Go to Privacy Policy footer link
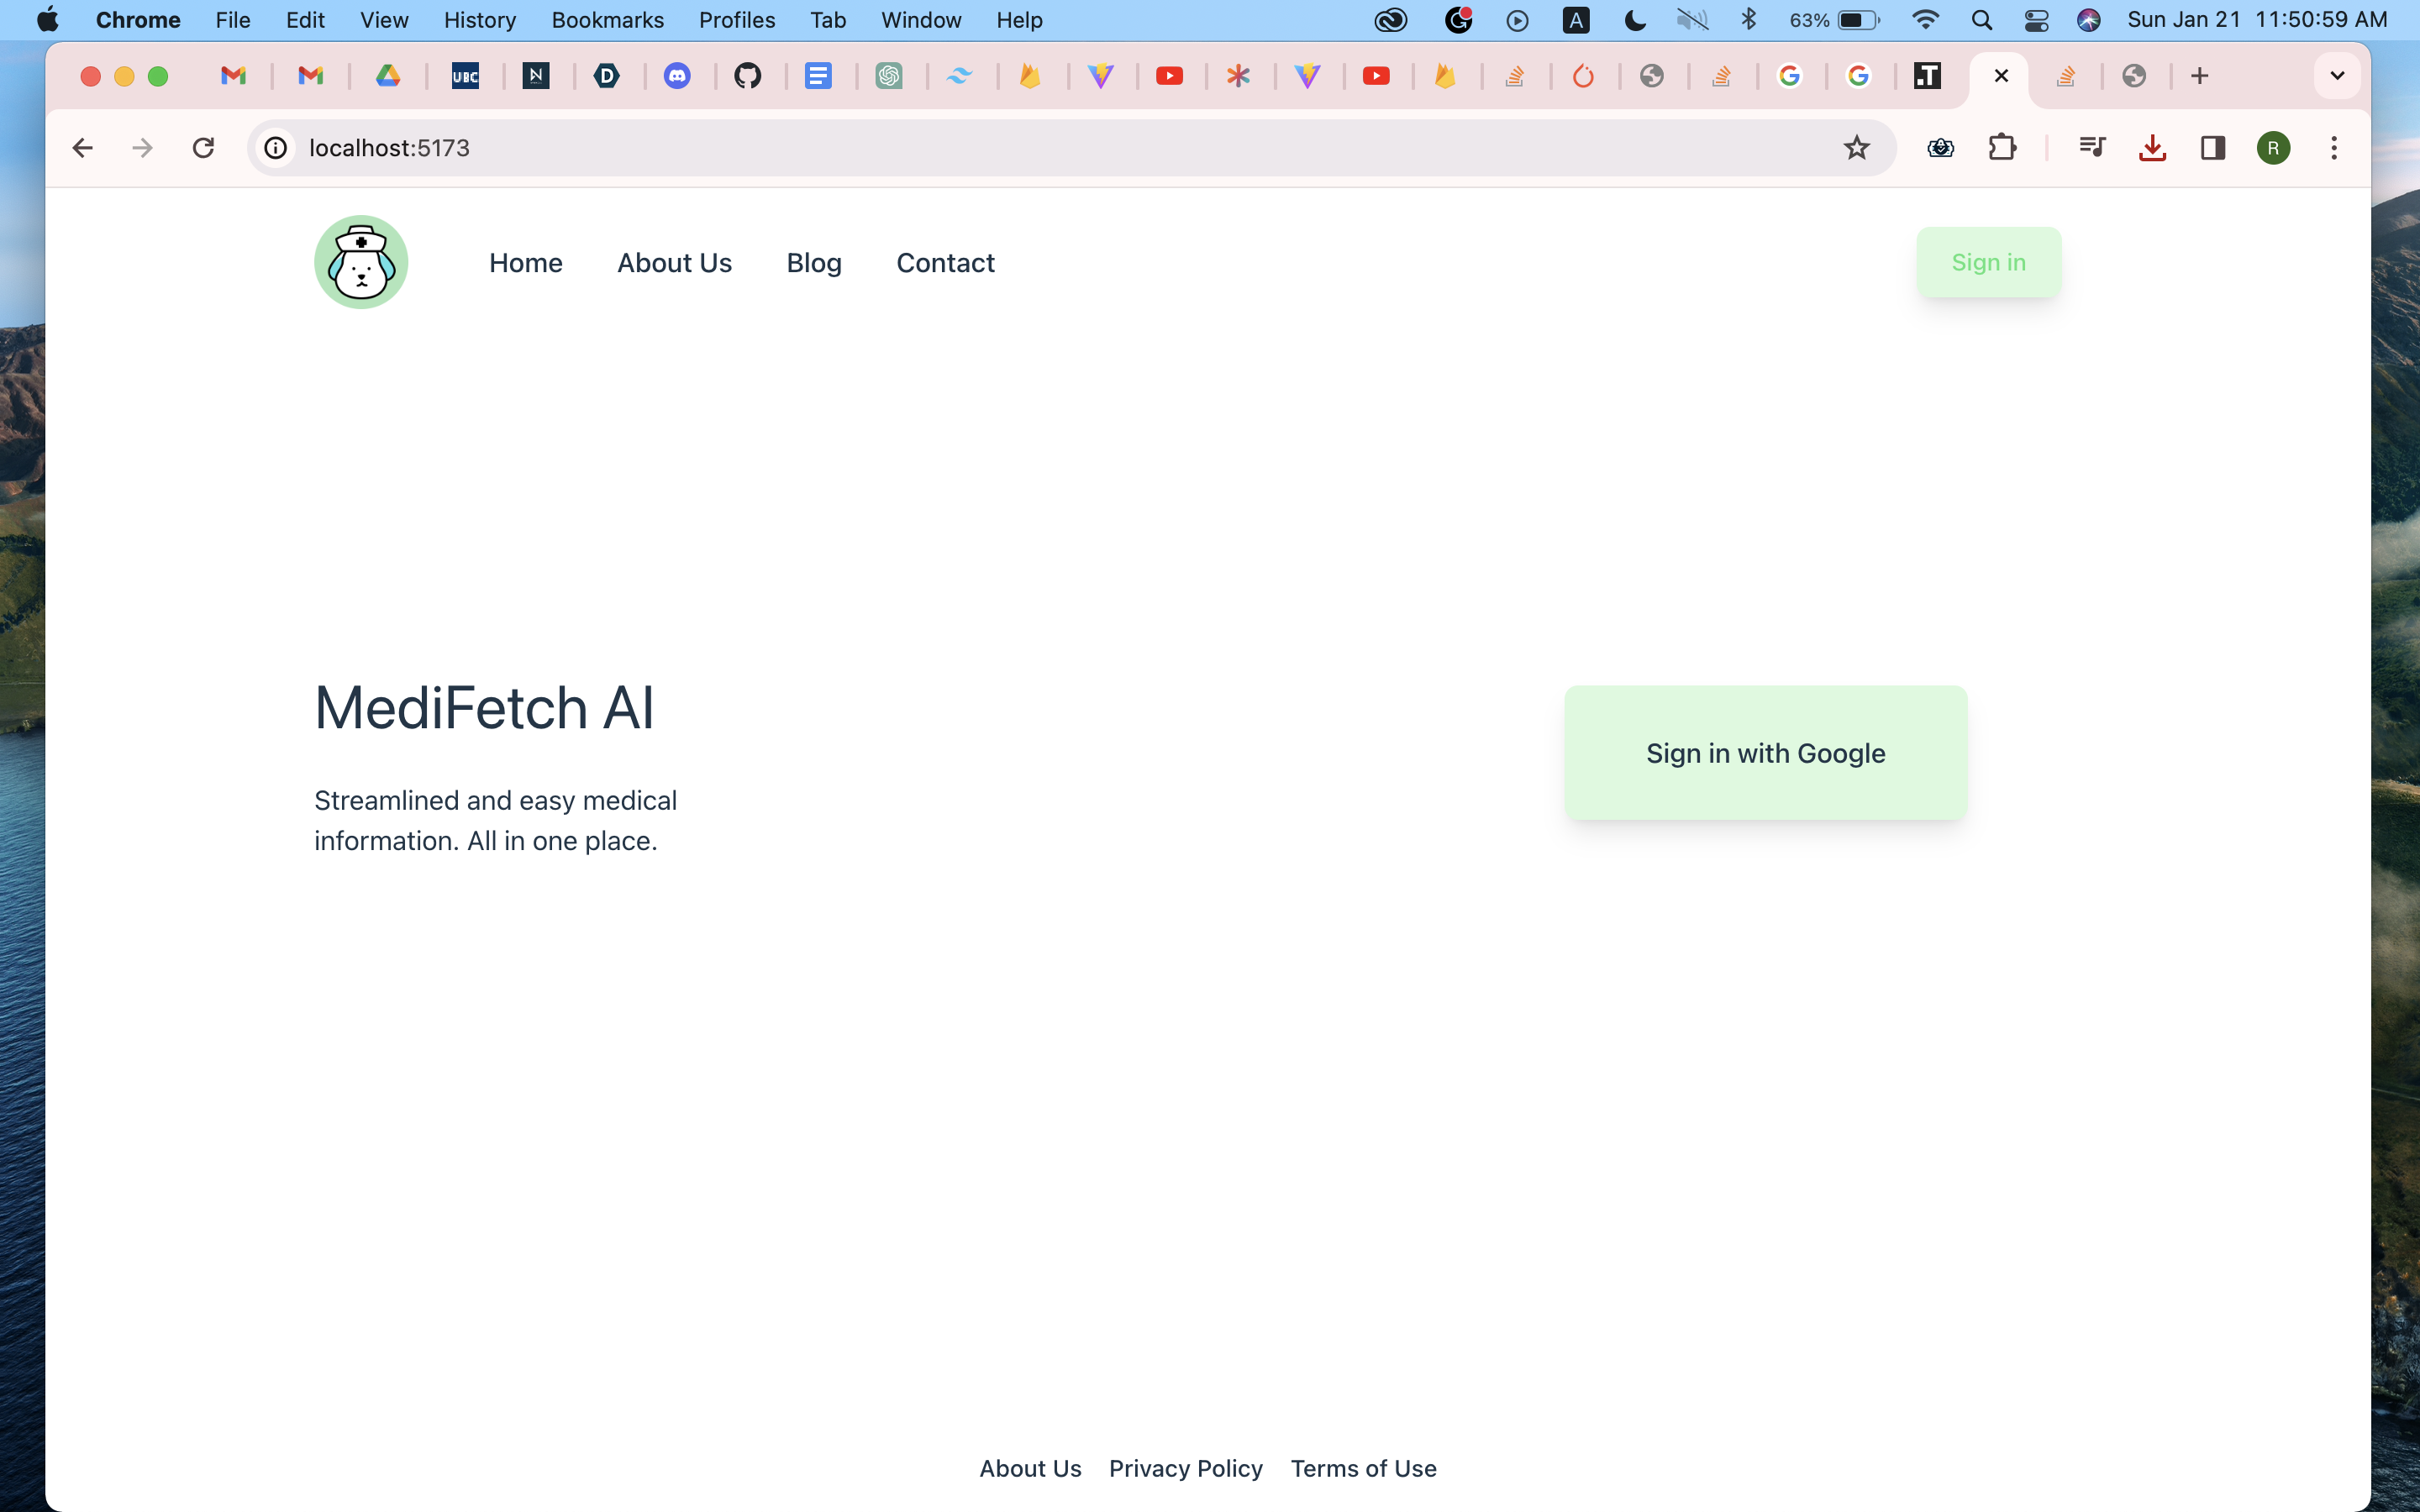 pyautogui.click(x=1185, y=1468)
